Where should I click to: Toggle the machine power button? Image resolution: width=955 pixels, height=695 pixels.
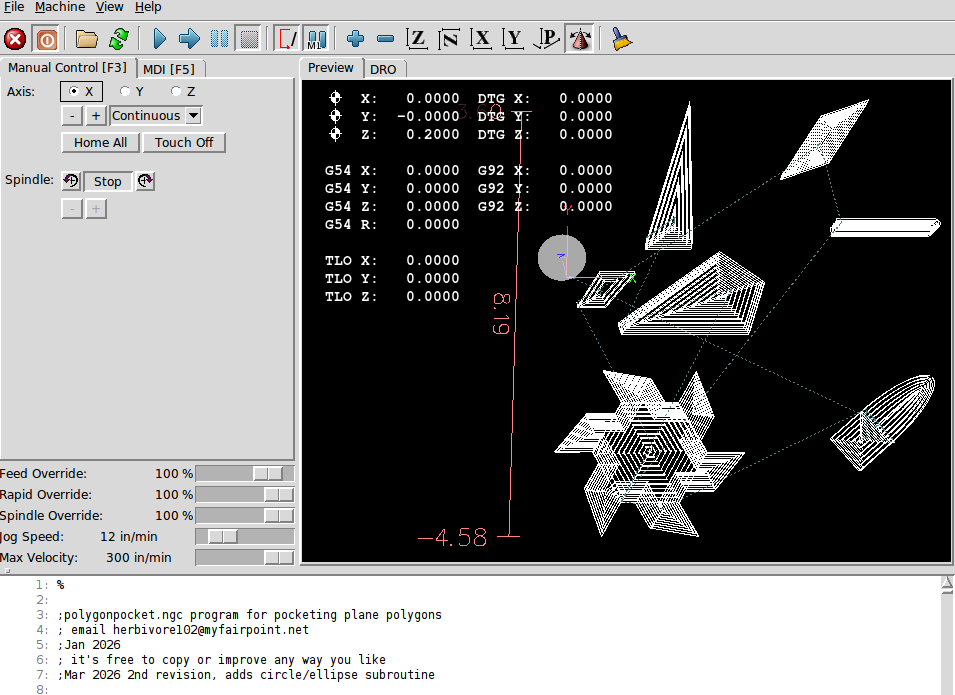pos(46,39)
